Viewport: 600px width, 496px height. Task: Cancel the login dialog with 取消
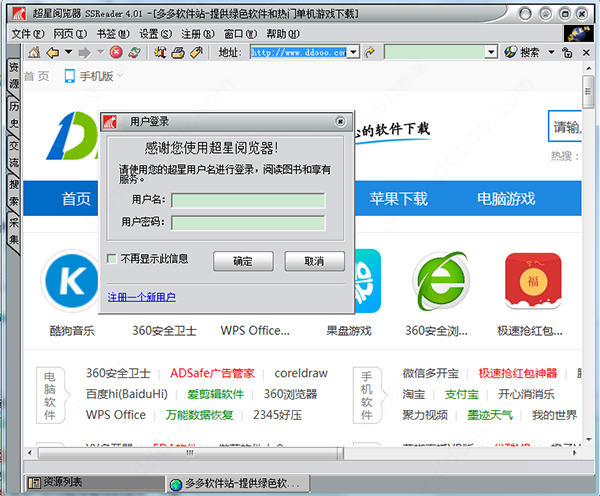click(x=315, y=261)
